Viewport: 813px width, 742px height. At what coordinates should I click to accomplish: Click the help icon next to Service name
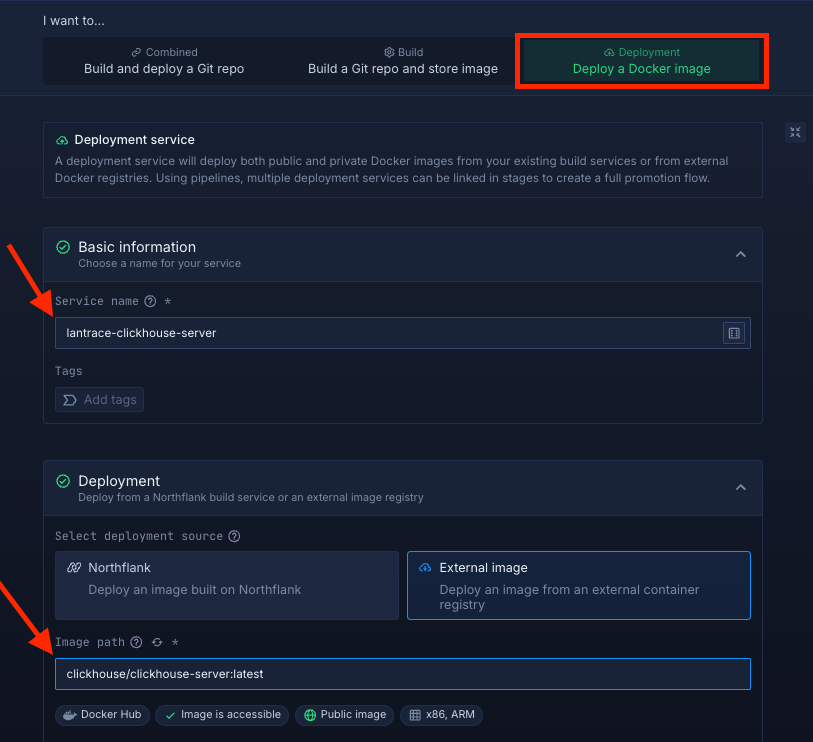tap(150, 301)
